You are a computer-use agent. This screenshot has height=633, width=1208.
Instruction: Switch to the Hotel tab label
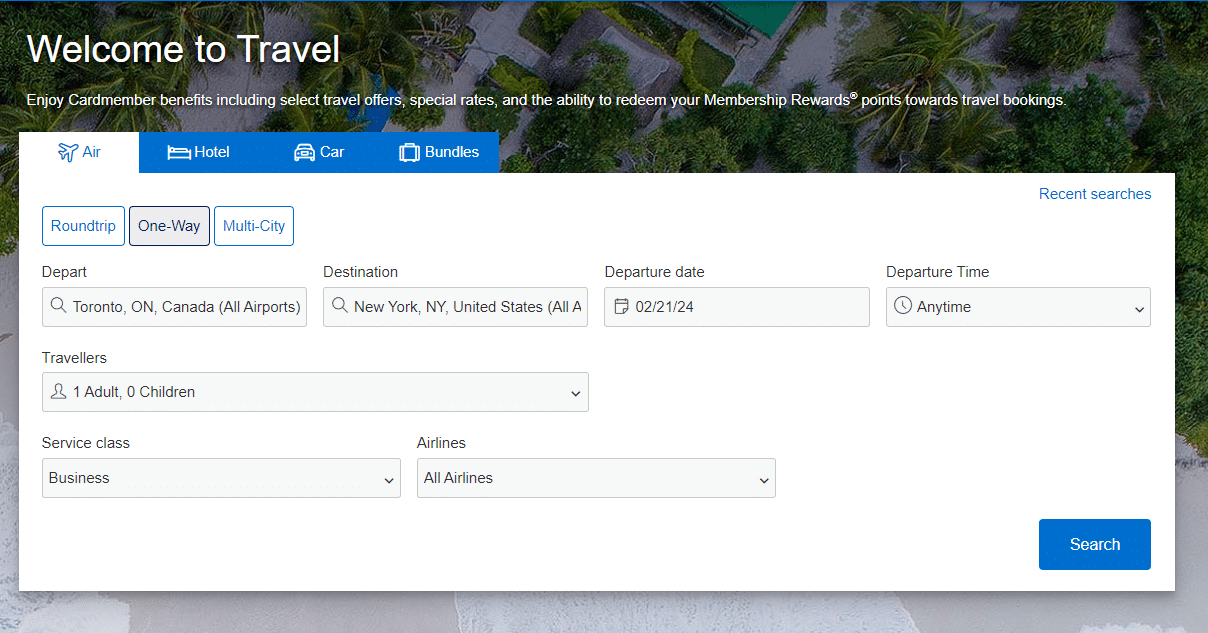pyautogui.click(x=212, y=152)
